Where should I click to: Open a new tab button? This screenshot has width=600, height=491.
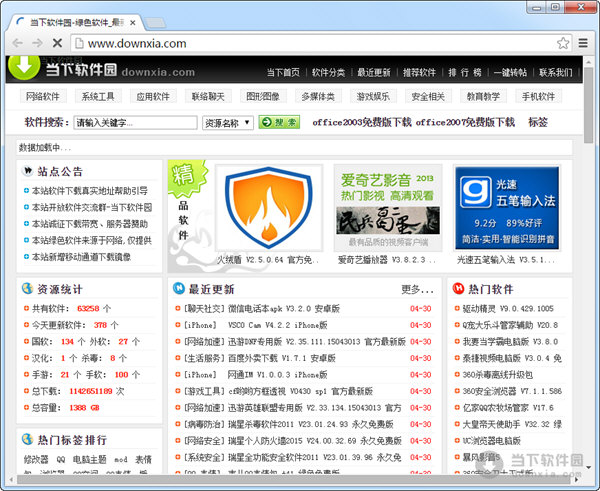156,23
